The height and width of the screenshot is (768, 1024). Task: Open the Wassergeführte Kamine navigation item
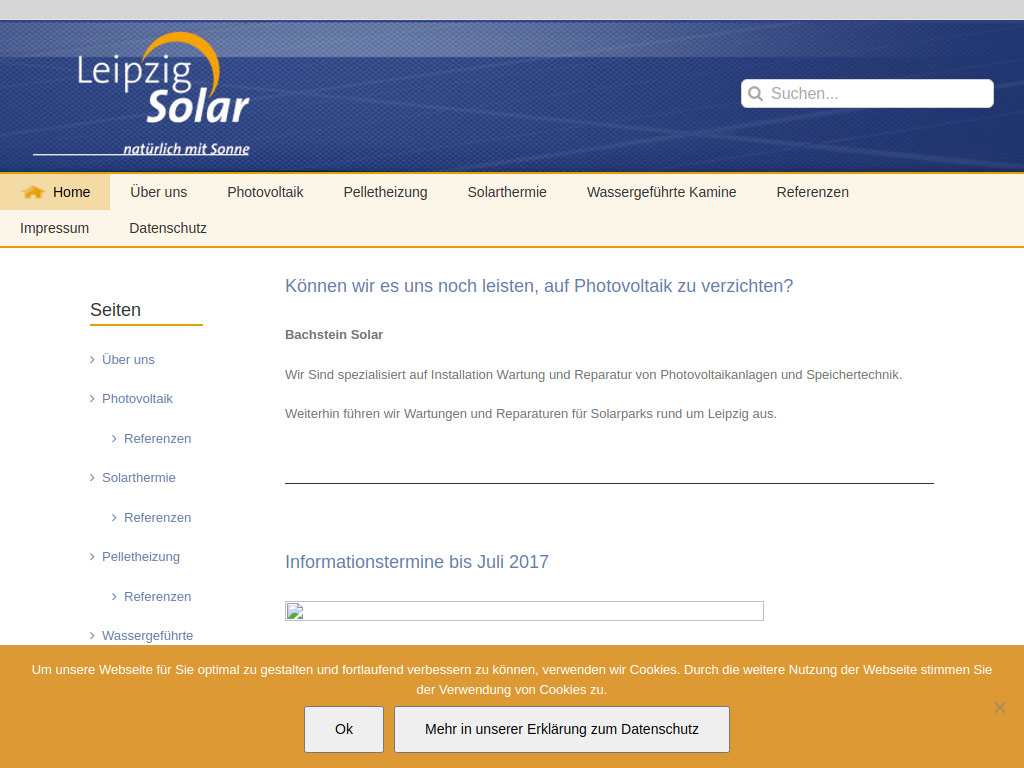tap(661, 192)
